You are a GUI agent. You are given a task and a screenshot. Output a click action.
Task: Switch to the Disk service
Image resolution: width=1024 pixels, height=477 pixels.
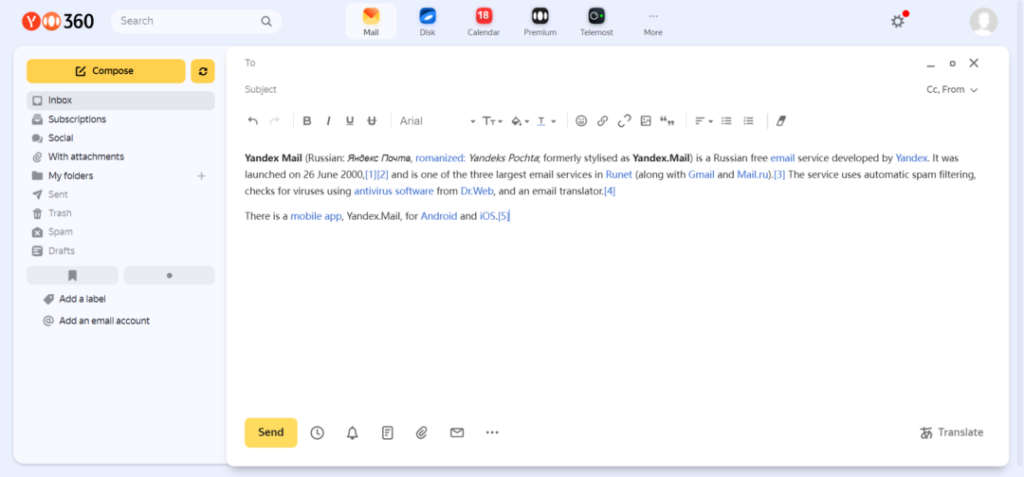[x=428, y=22]
